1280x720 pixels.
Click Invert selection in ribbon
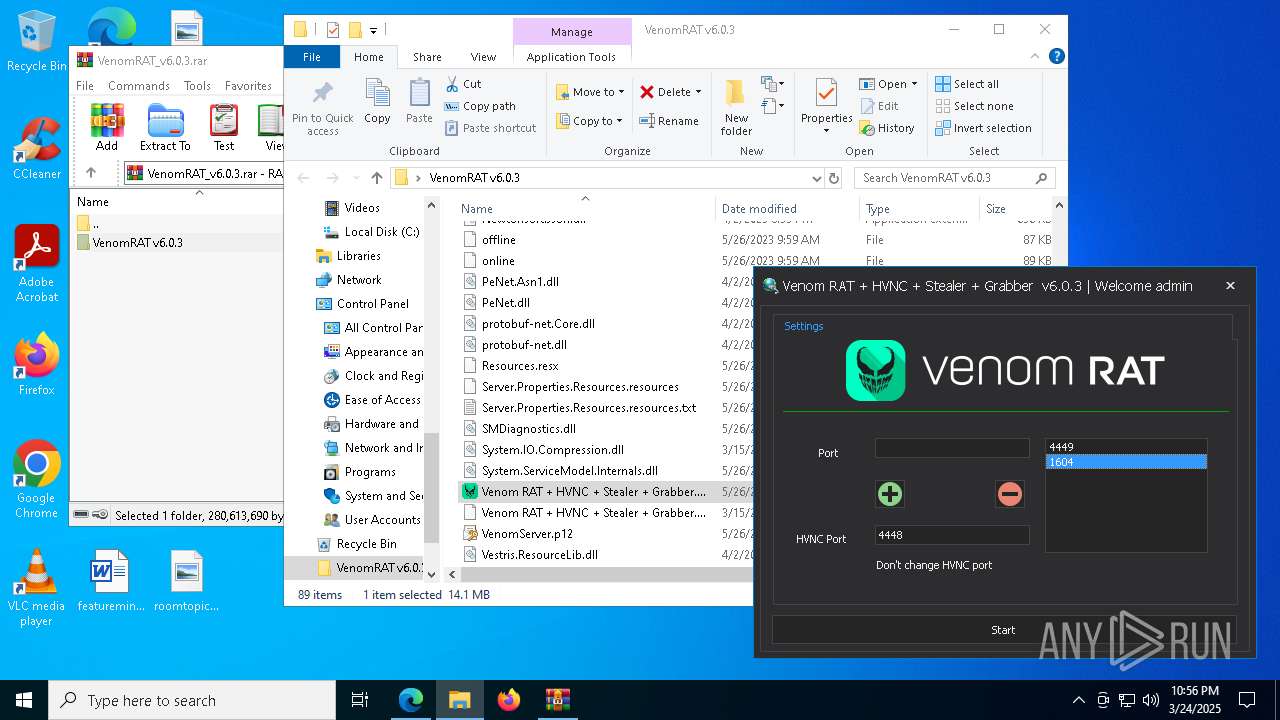(983, 128)
